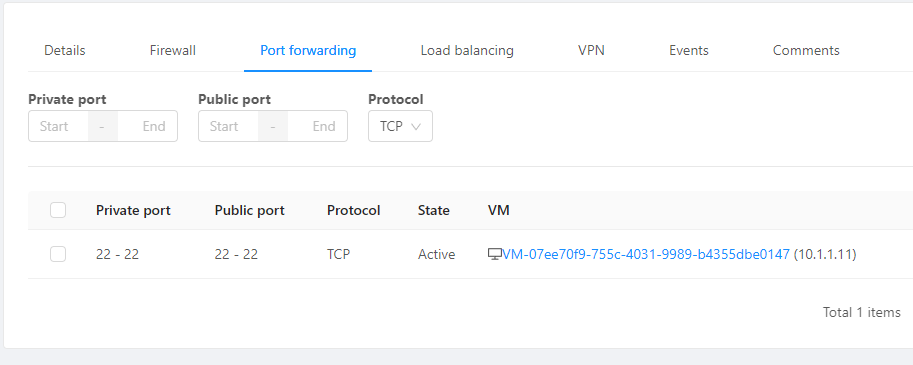Click the VM monitor icon in row
Viewport: 913px width, 365px height.
point(494,254)
